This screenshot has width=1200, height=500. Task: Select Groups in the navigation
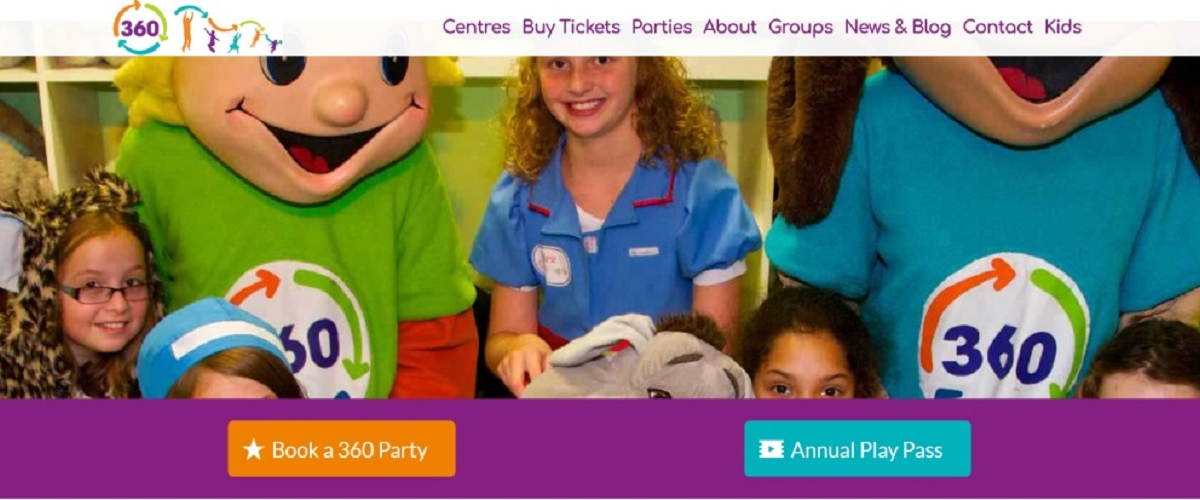point(800,27)
